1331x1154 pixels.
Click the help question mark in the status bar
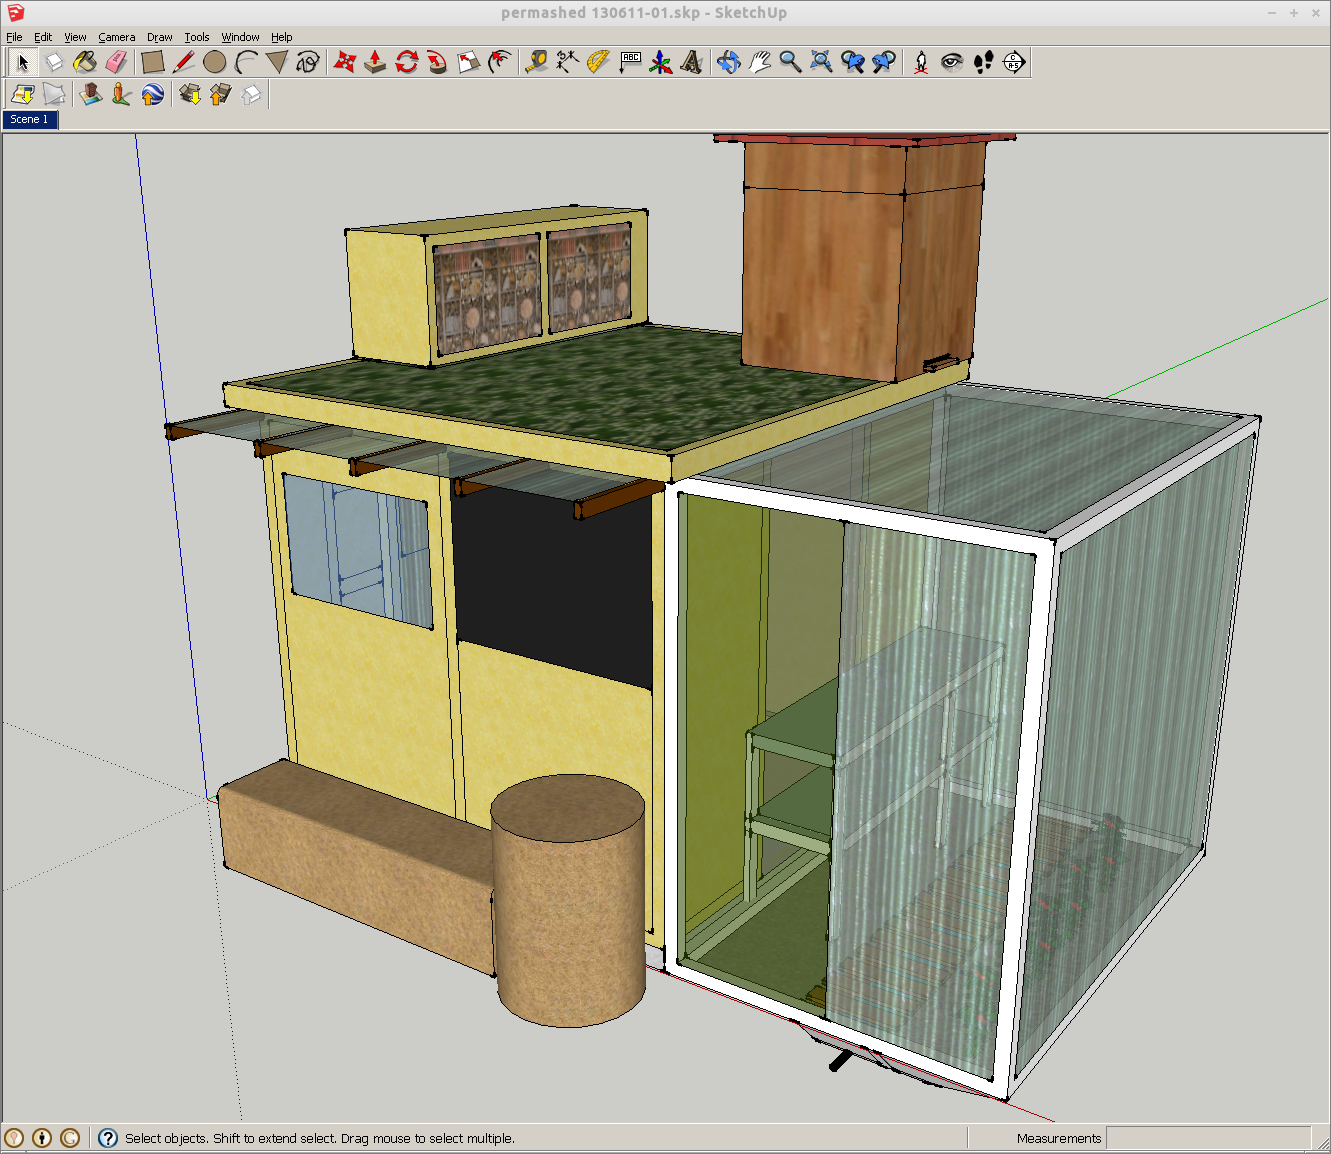point(106,1138)
